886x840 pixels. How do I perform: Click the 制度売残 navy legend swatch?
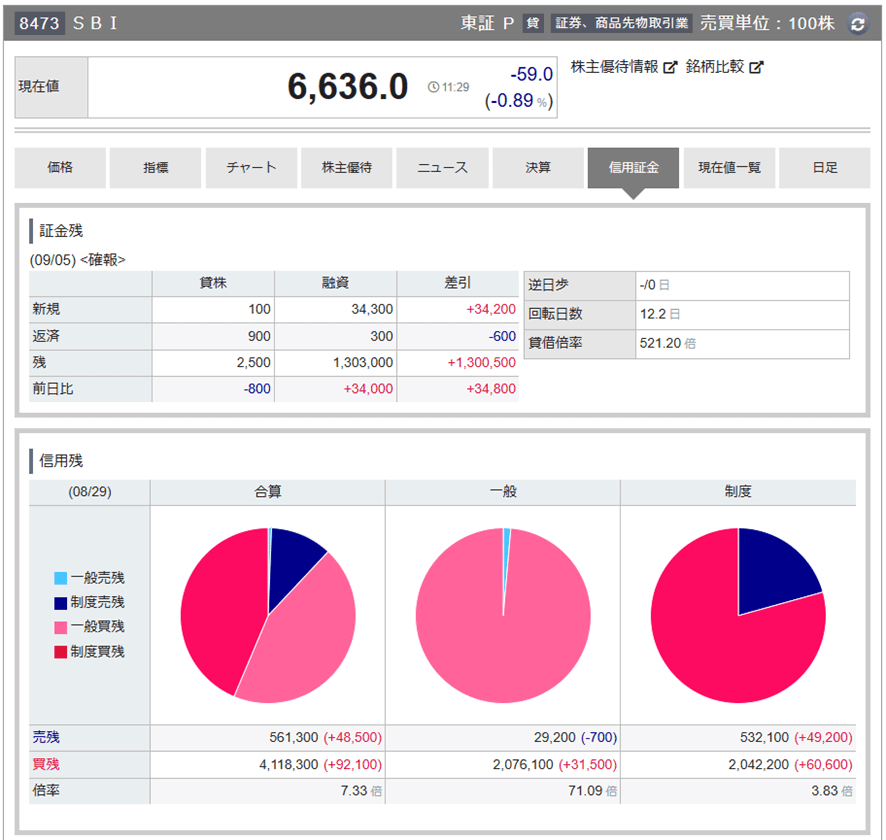pos(61,603)
